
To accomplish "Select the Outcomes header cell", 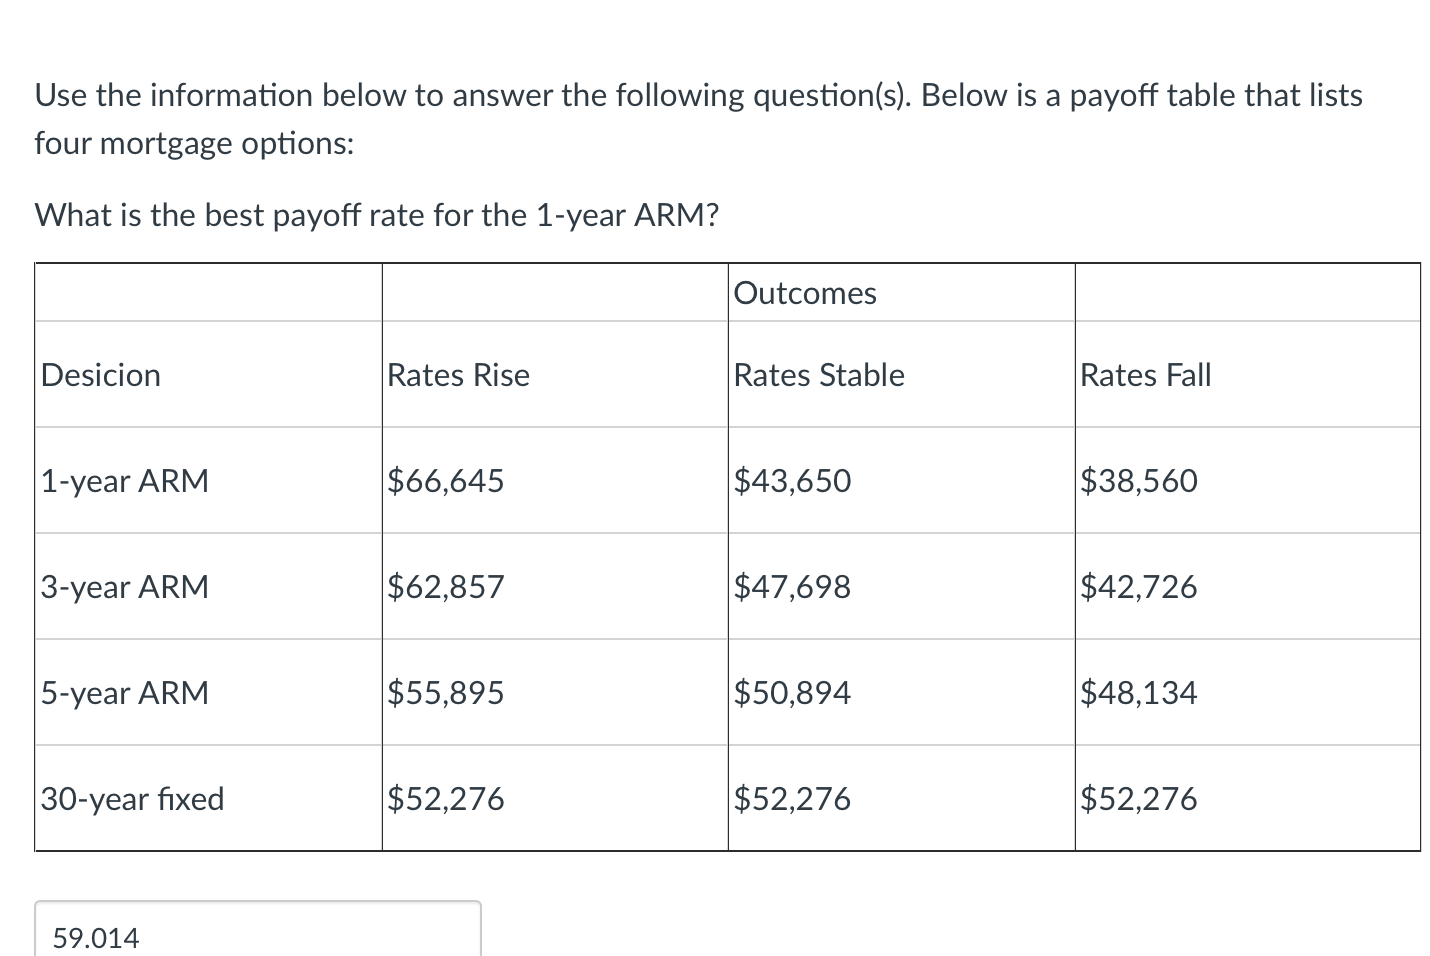I will point(805,292).
